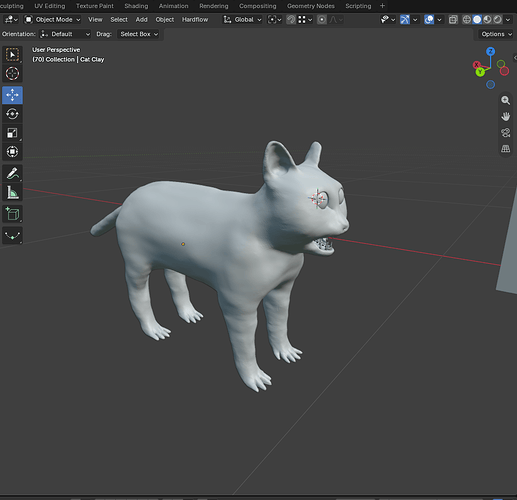Click the negative X axis gizmo circle
The height and width of the screenshot is (500, 517).
504,71
